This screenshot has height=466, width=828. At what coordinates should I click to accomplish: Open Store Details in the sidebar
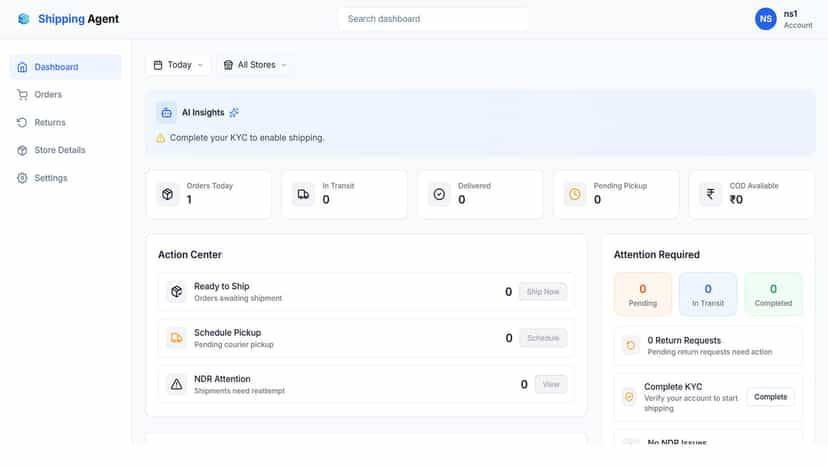(65, 150)
